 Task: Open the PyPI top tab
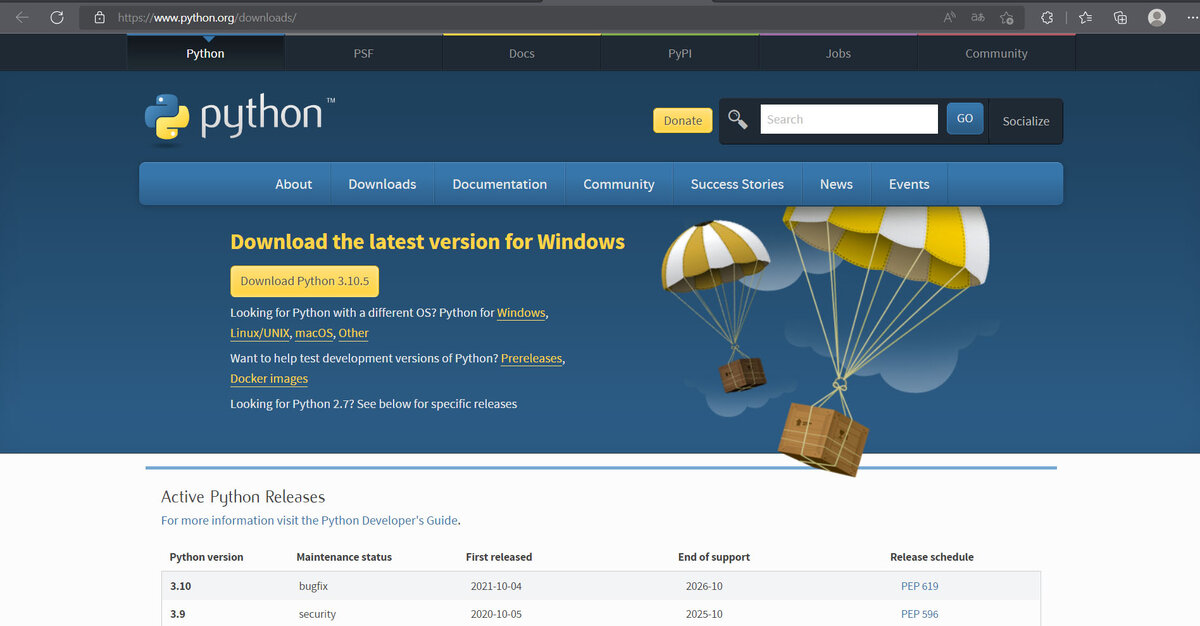pos(680,53)
